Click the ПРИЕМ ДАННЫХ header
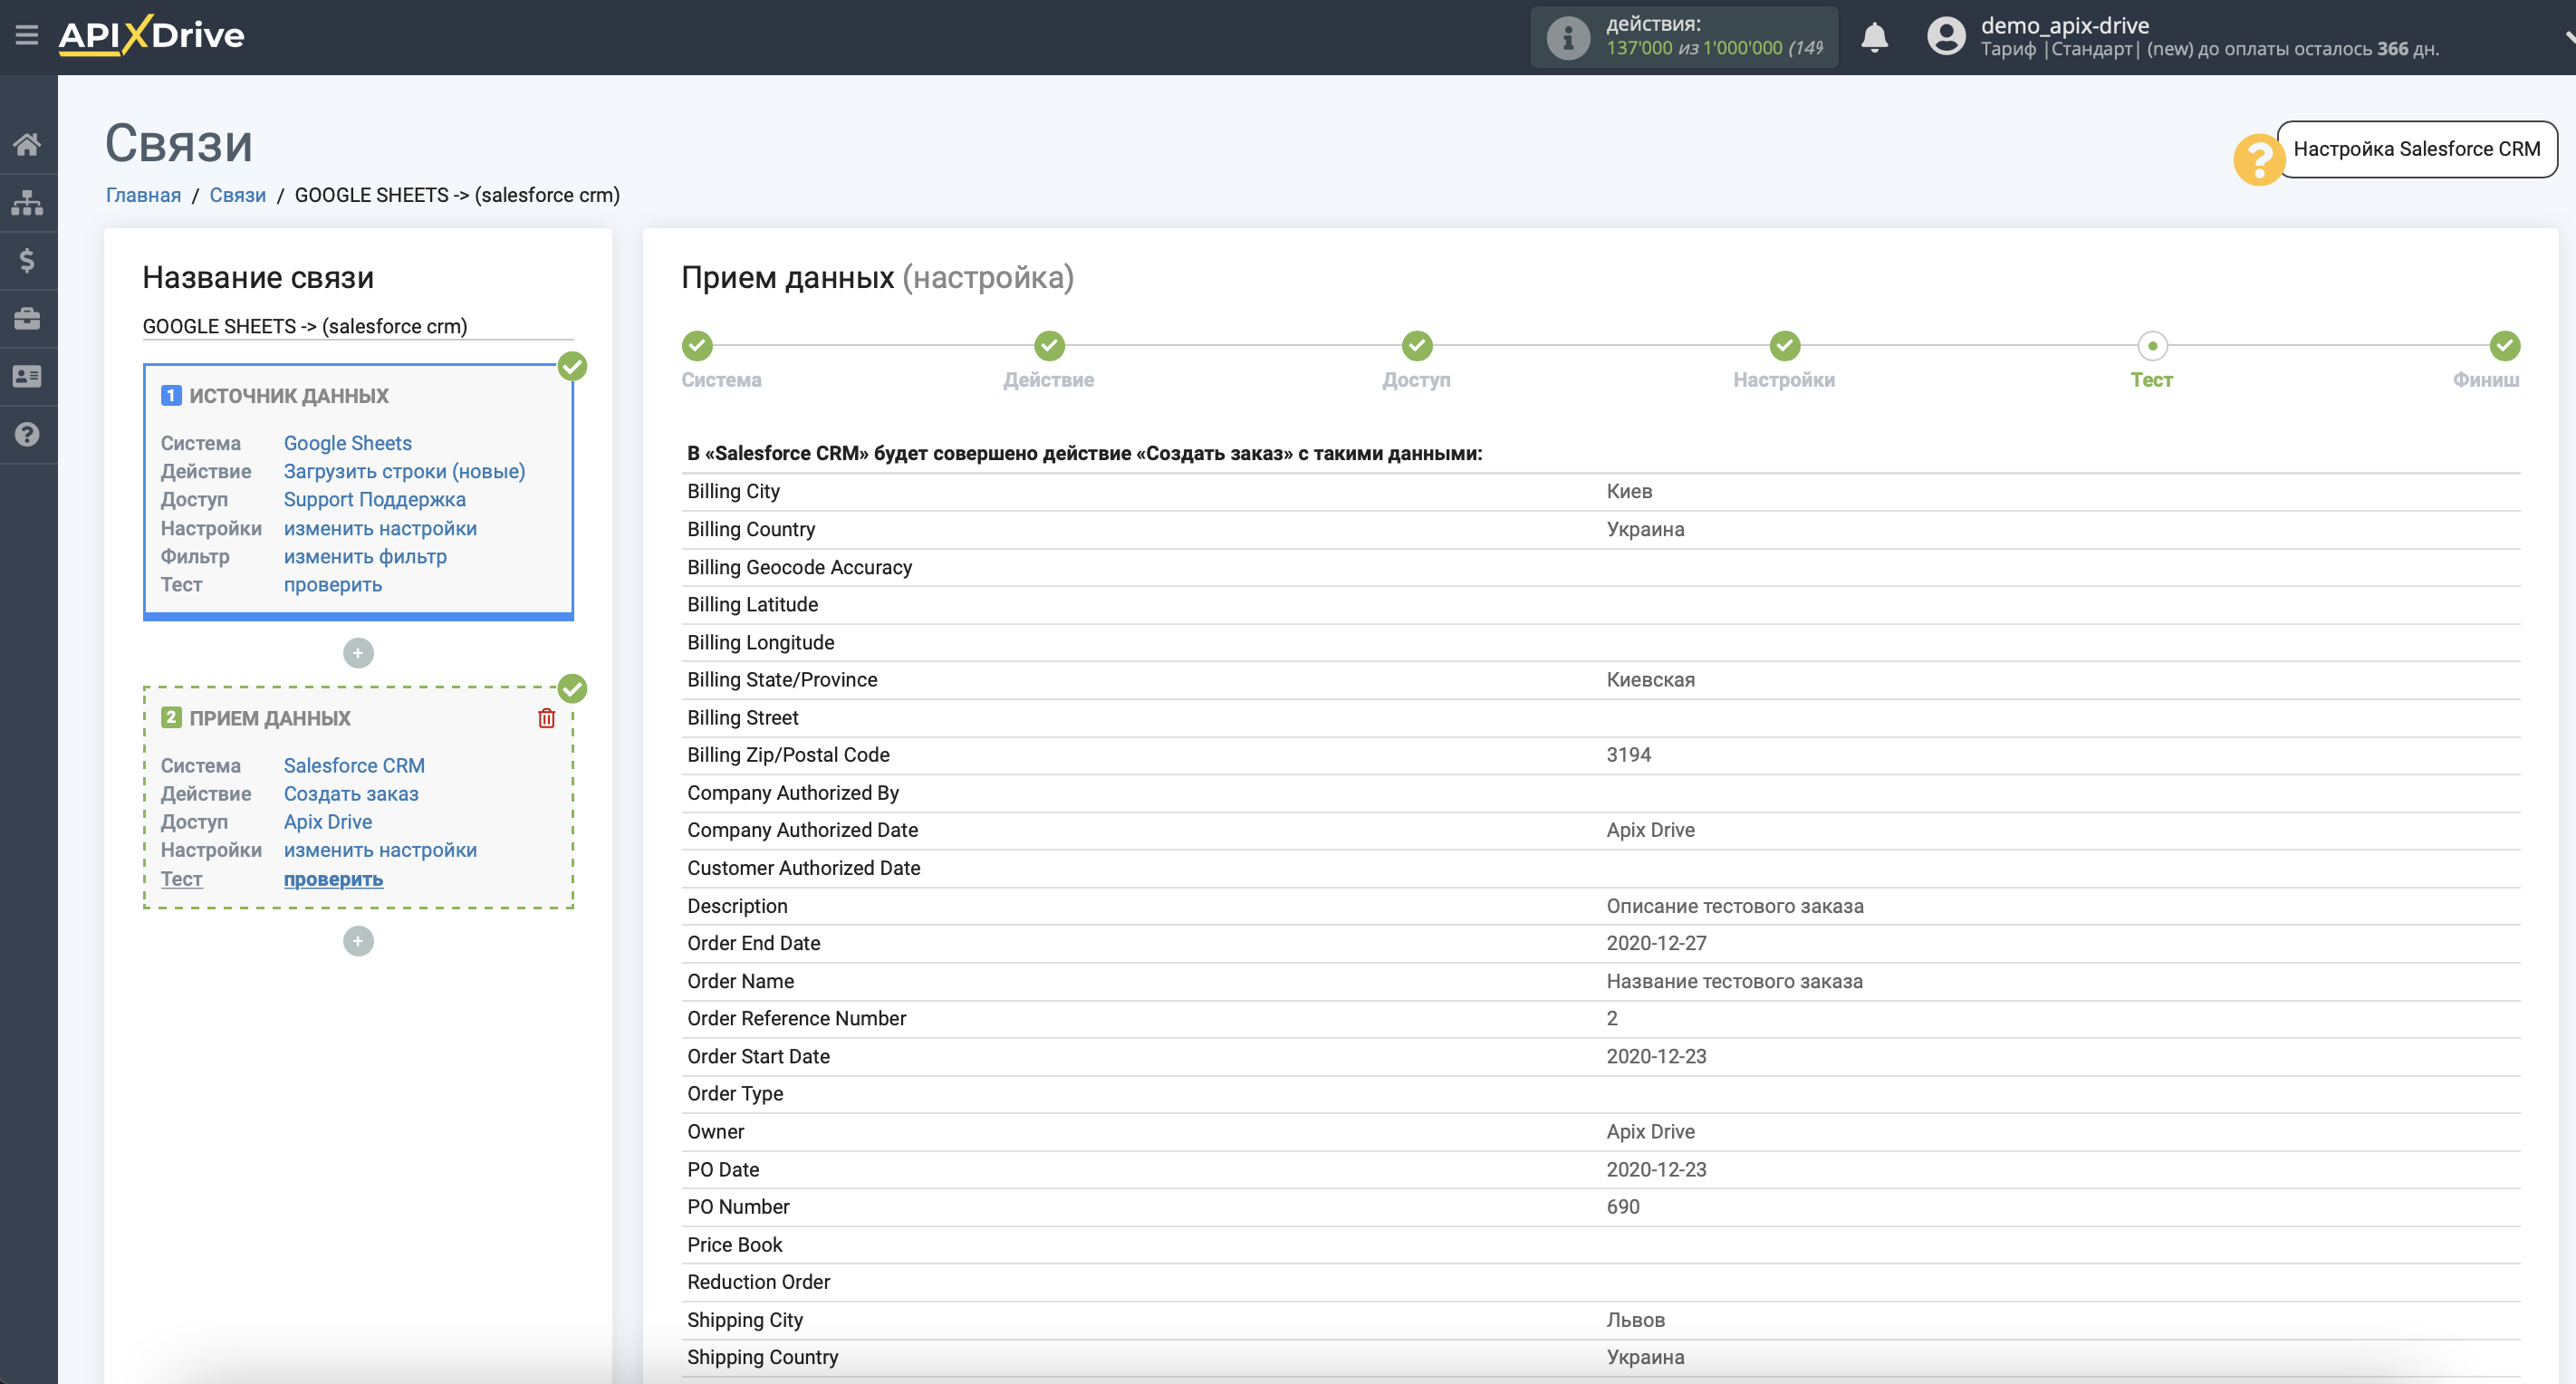The image size is (2576, 1384). pos(270,718)
